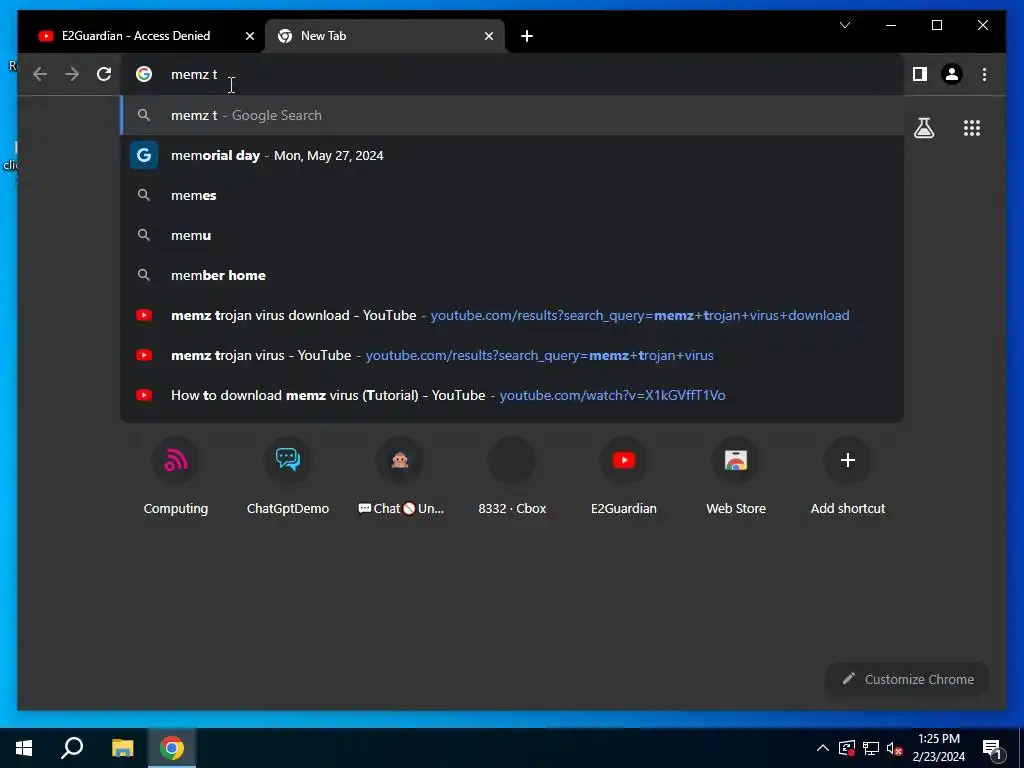Viewport: 1024px width, 768px height.
Task: Open the E2Guardian YouTube shortcut
Action: pos(624,477)
